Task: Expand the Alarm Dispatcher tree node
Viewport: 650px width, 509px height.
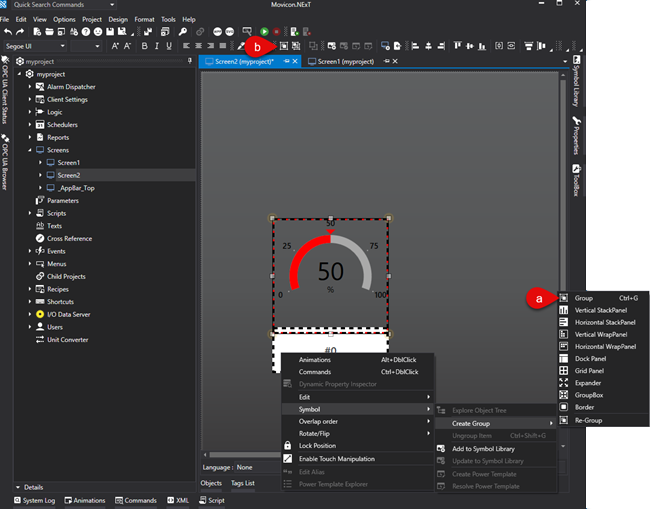Action: pos(30,87)
